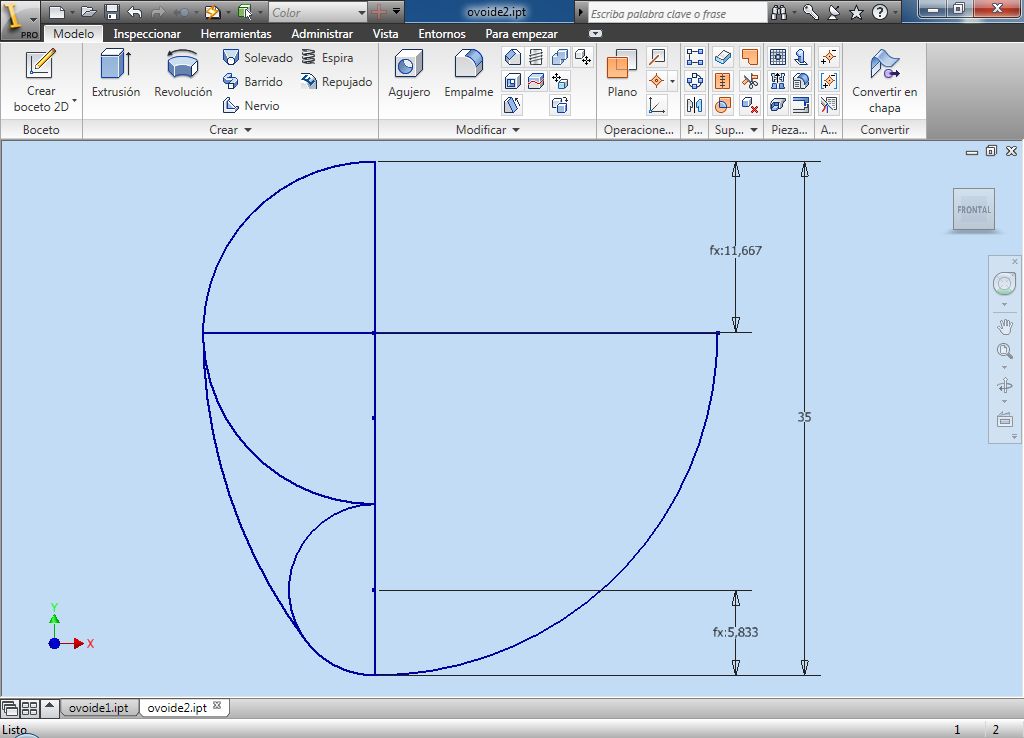Expand the Sup... panel dropdown
The height and width of the screenshot is (738, 1024).
click(x=754, y=130)
